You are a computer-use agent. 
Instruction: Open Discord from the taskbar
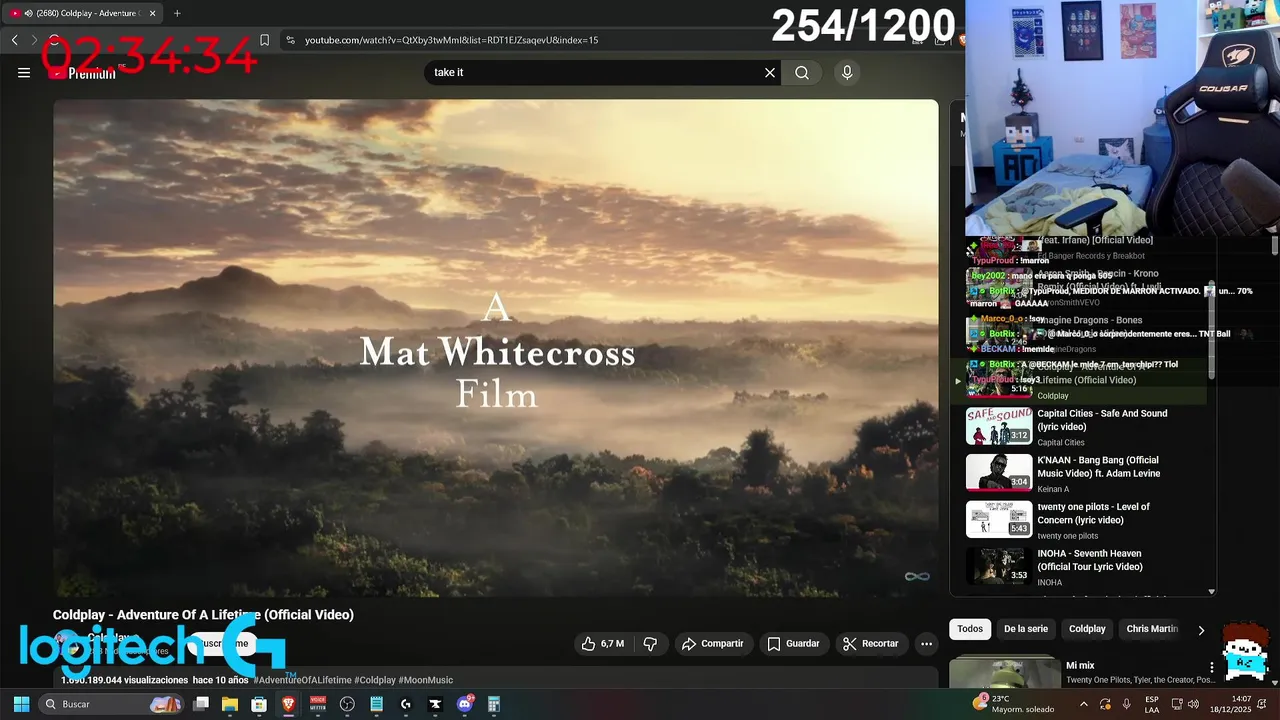(465, 704)
